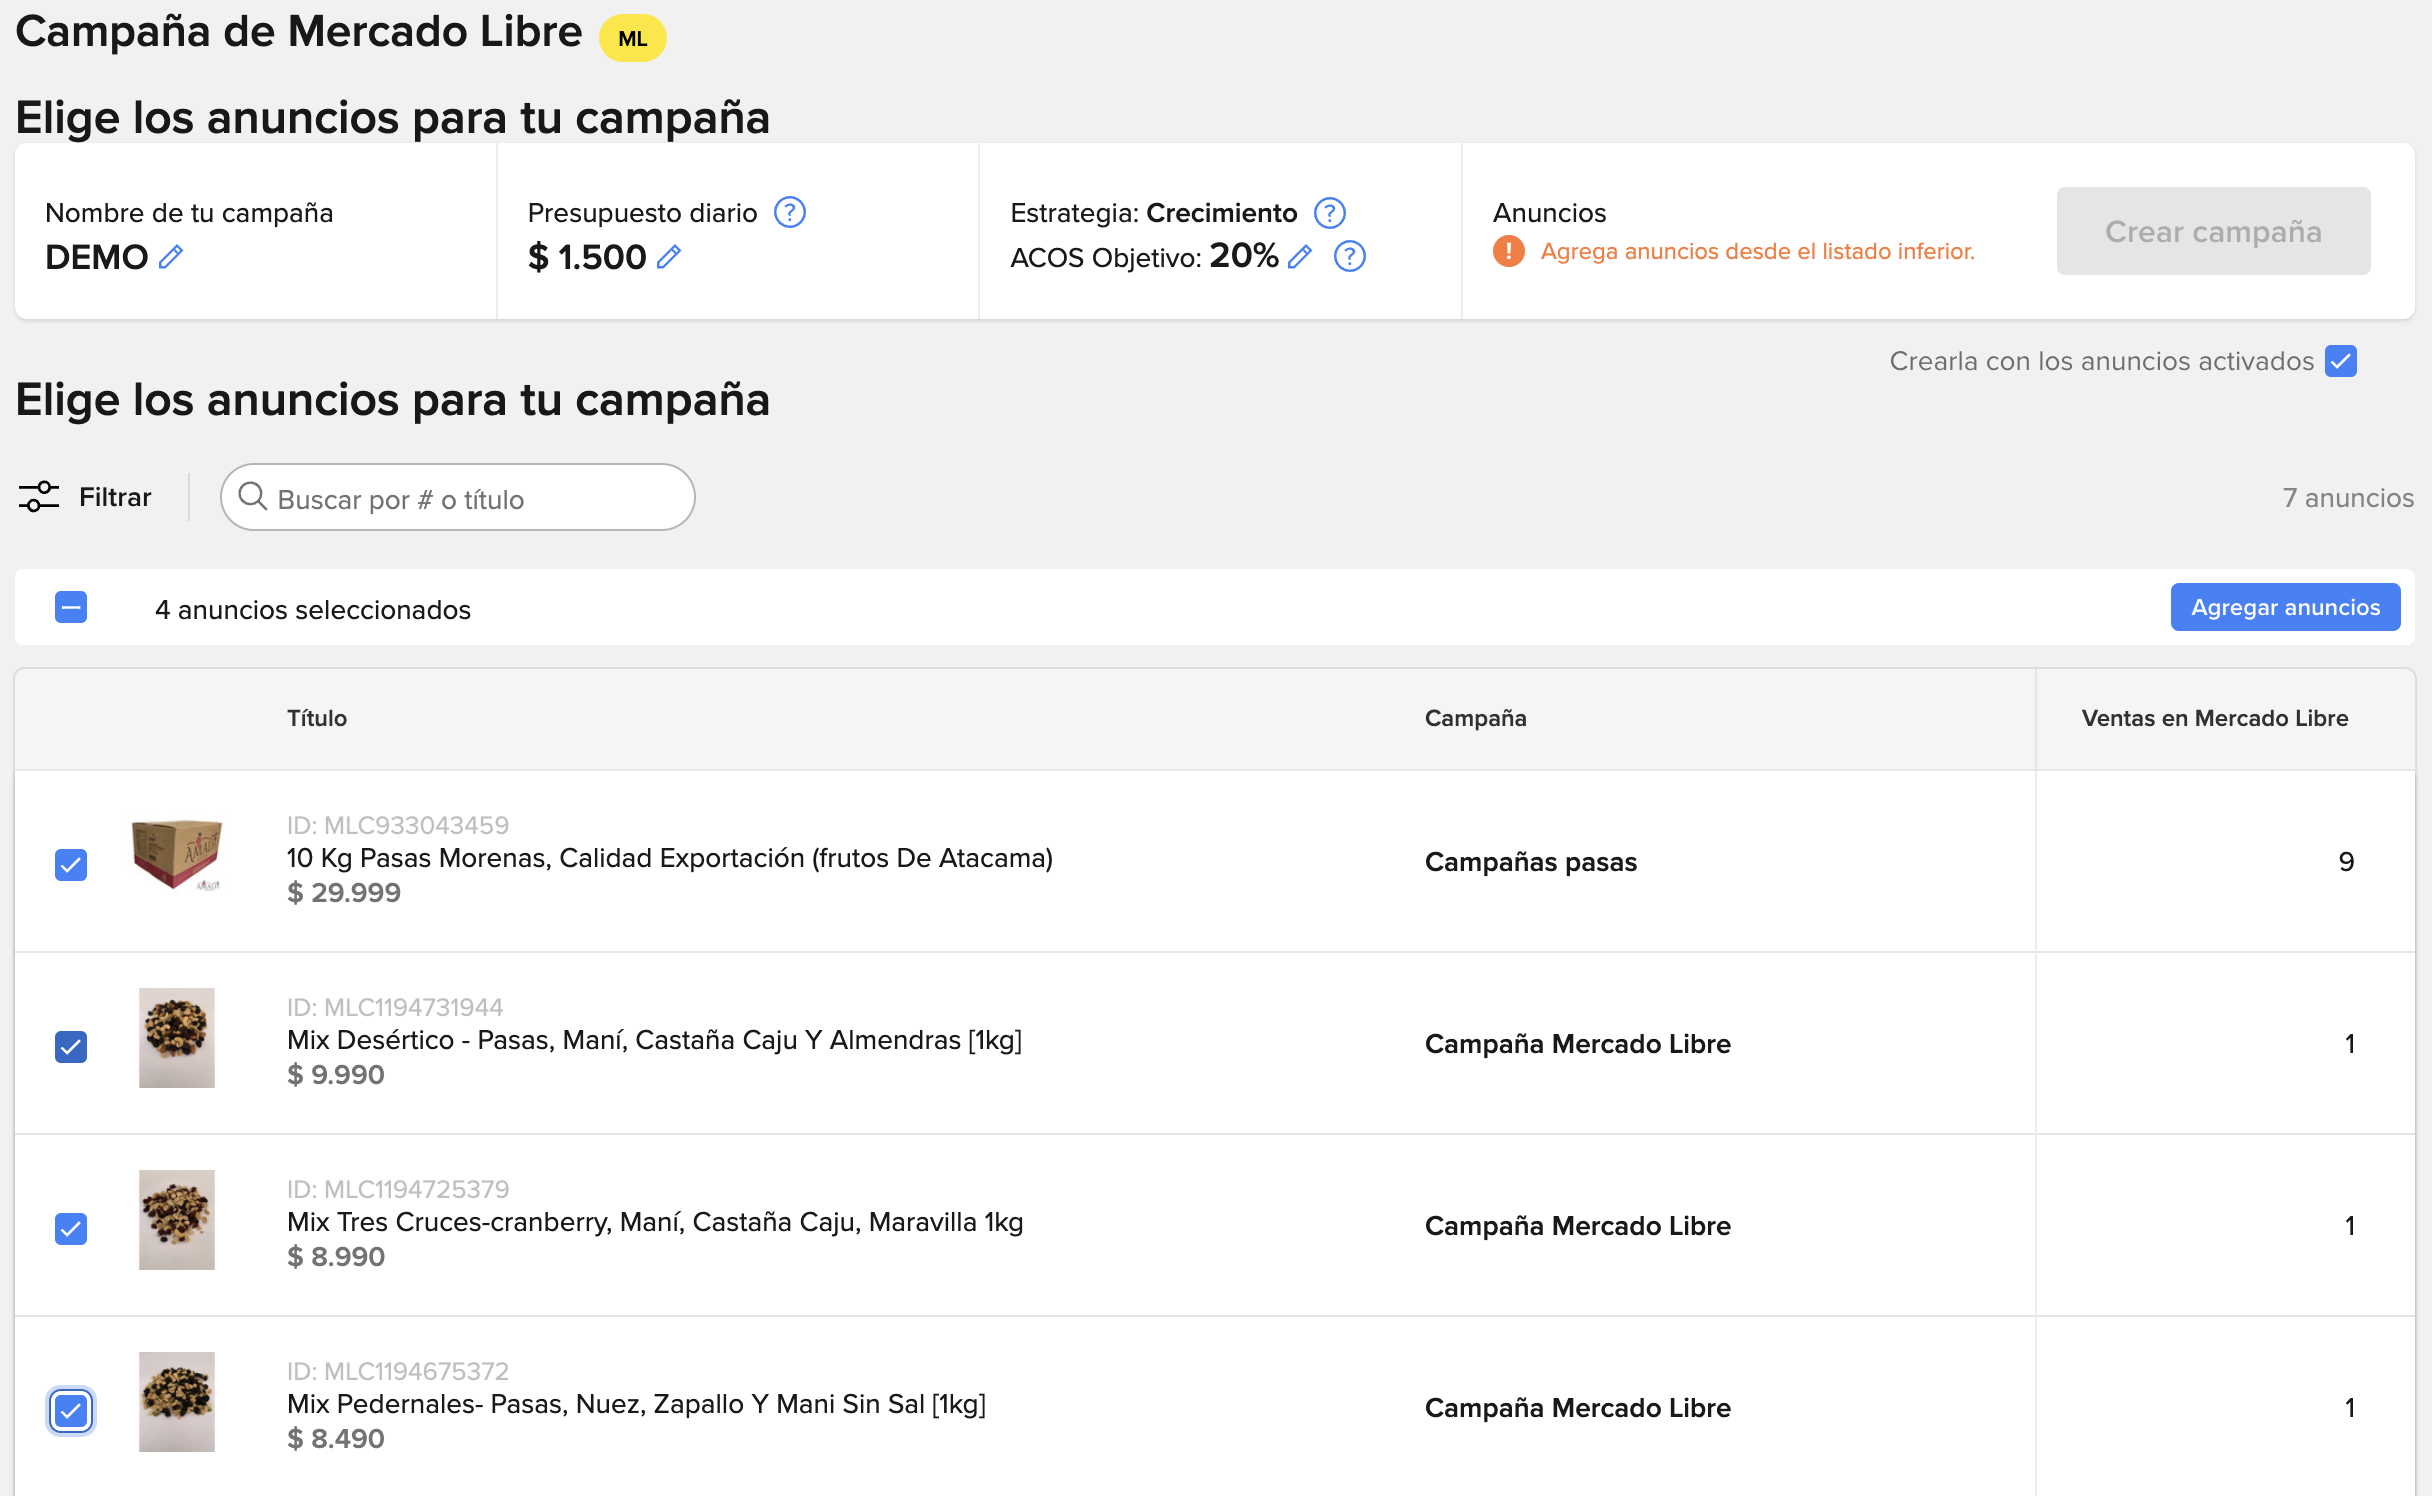
Task: Click the ID MLC1194725379 text
Action: [x=398, y=1189]
